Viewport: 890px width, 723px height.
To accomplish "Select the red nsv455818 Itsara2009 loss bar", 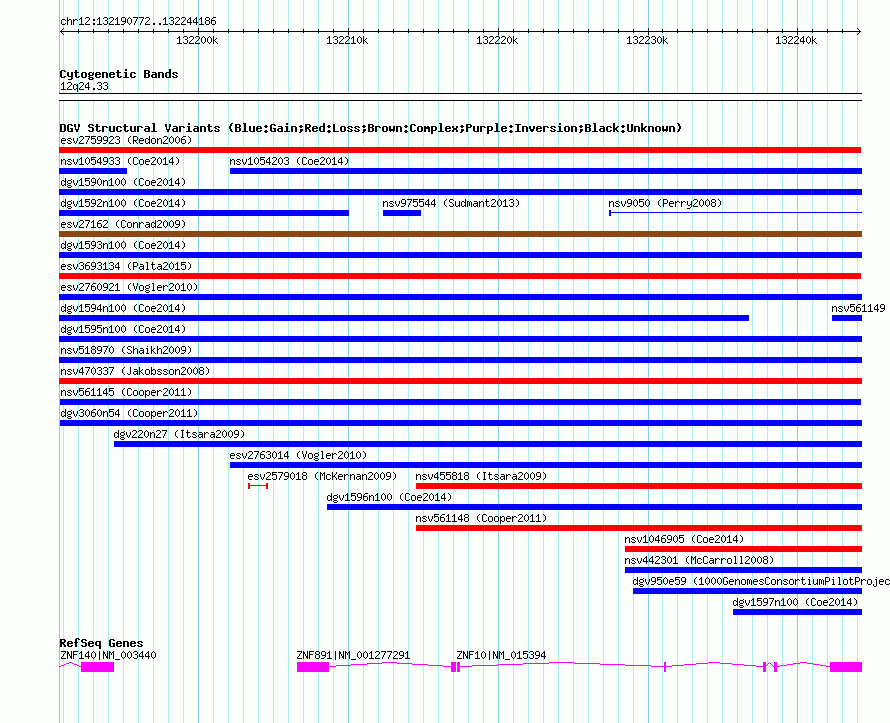I will point(638,486).
